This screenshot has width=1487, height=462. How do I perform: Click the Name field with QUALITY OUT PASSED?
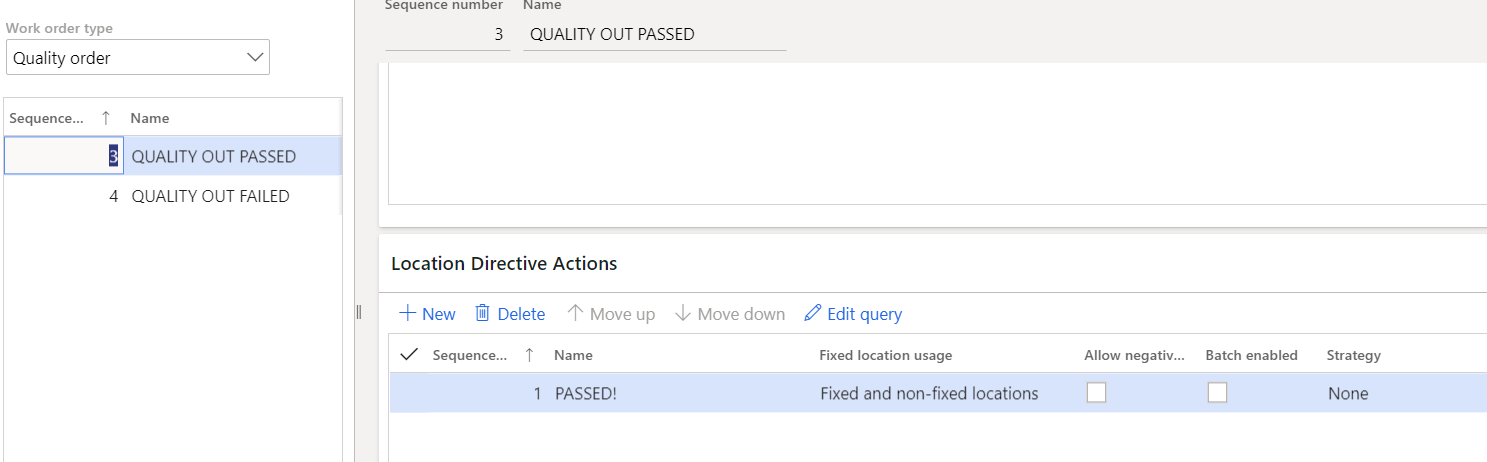click(654, 34)
